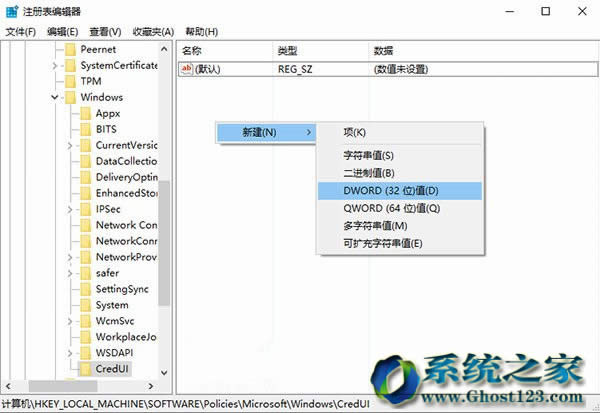Collapse the Windows key in the tree

click(x=54, y=97)
